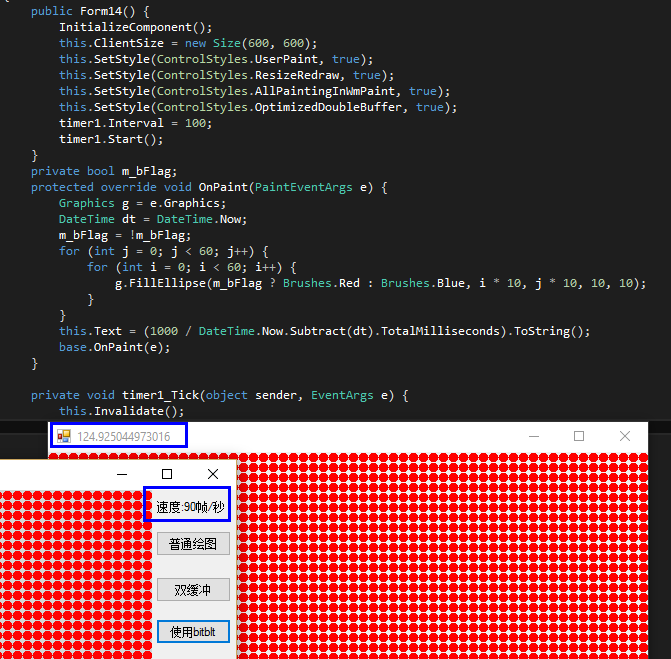Click the 普通绘图 button
The height and width of the screenshot is (659, 671).
(x=193, y=544)
